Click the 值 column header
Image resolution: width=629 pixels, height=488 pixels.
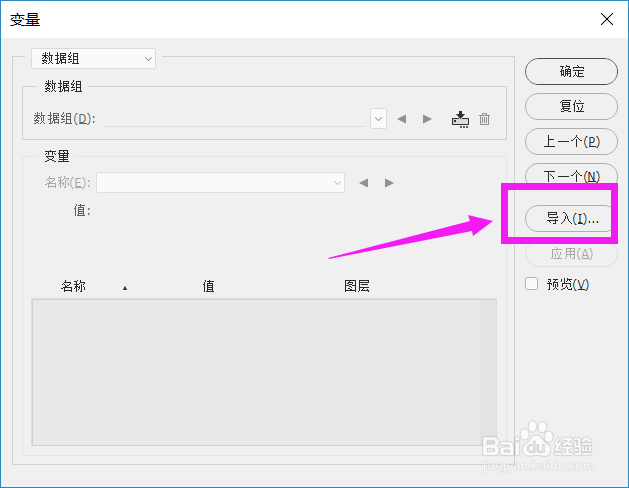point(208,286)
